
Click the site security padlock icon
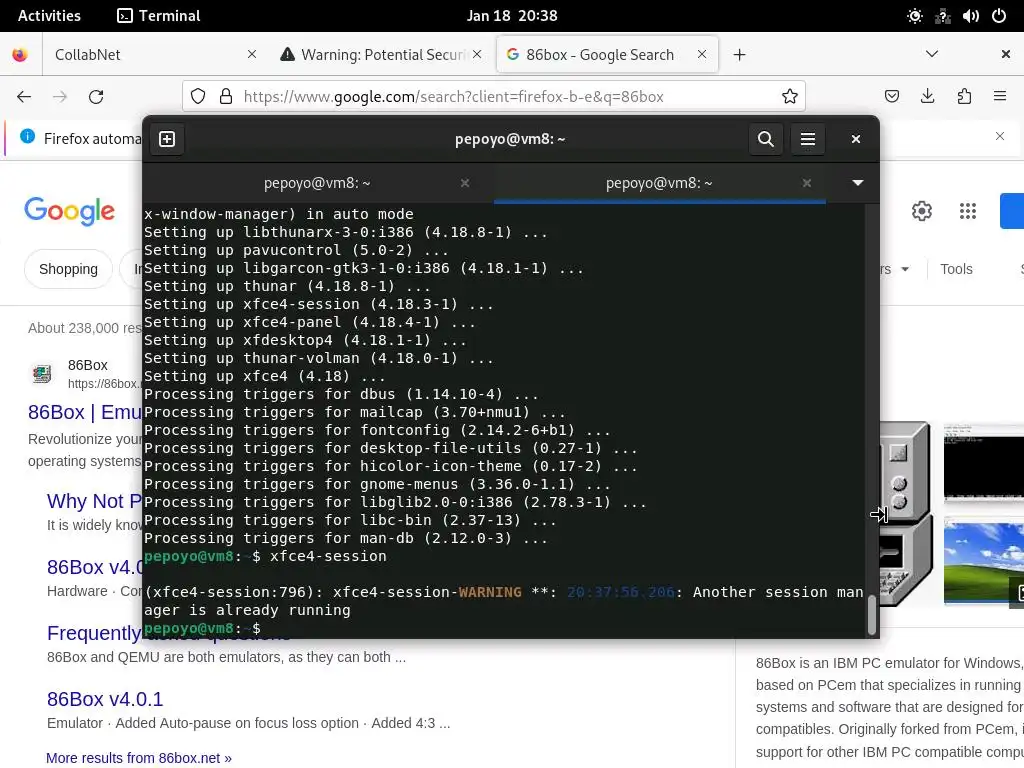pos(226,97)
